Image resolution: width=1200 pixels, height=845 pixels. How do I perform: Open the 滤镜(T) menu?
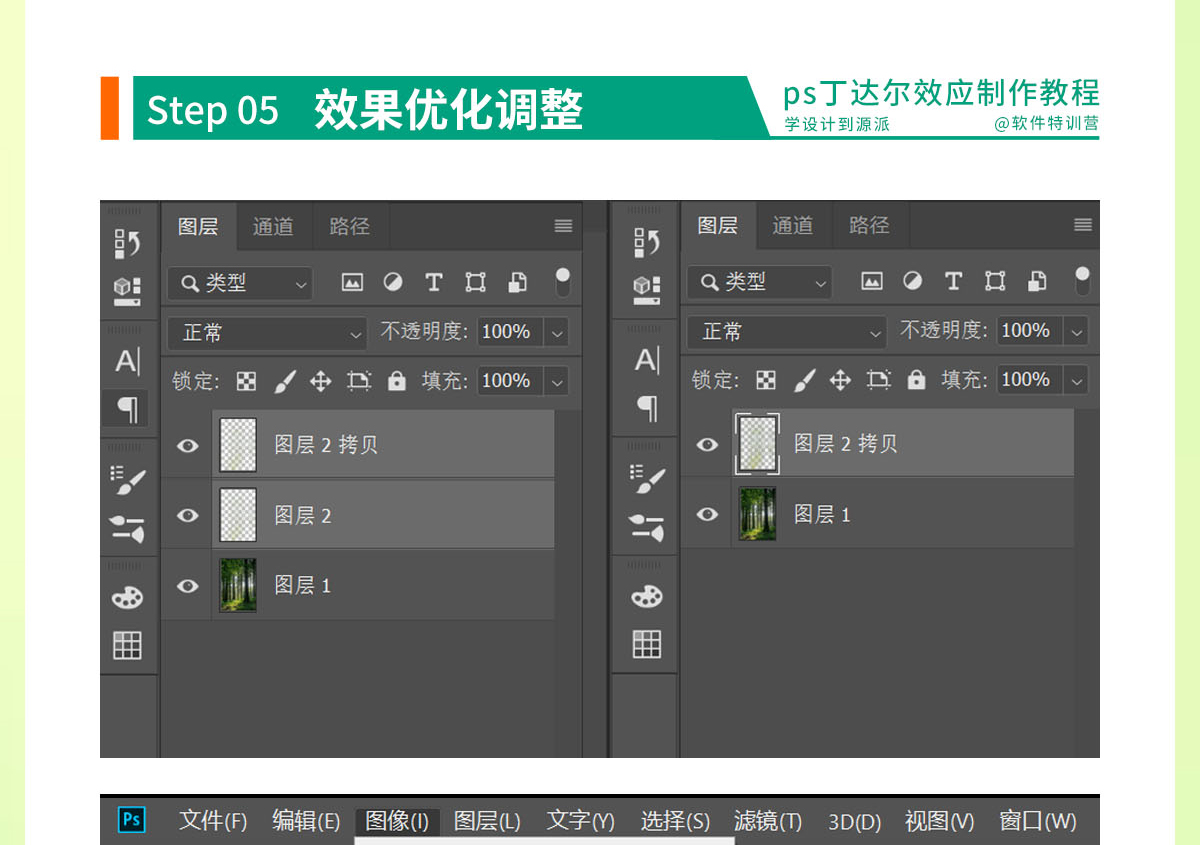point(767,821)
